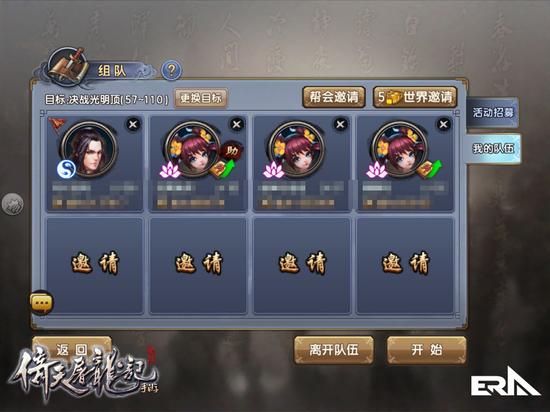This screenshot has width=550, height=412.
Task: Tap the grey round side button at left edge
Action: [13, 204]
